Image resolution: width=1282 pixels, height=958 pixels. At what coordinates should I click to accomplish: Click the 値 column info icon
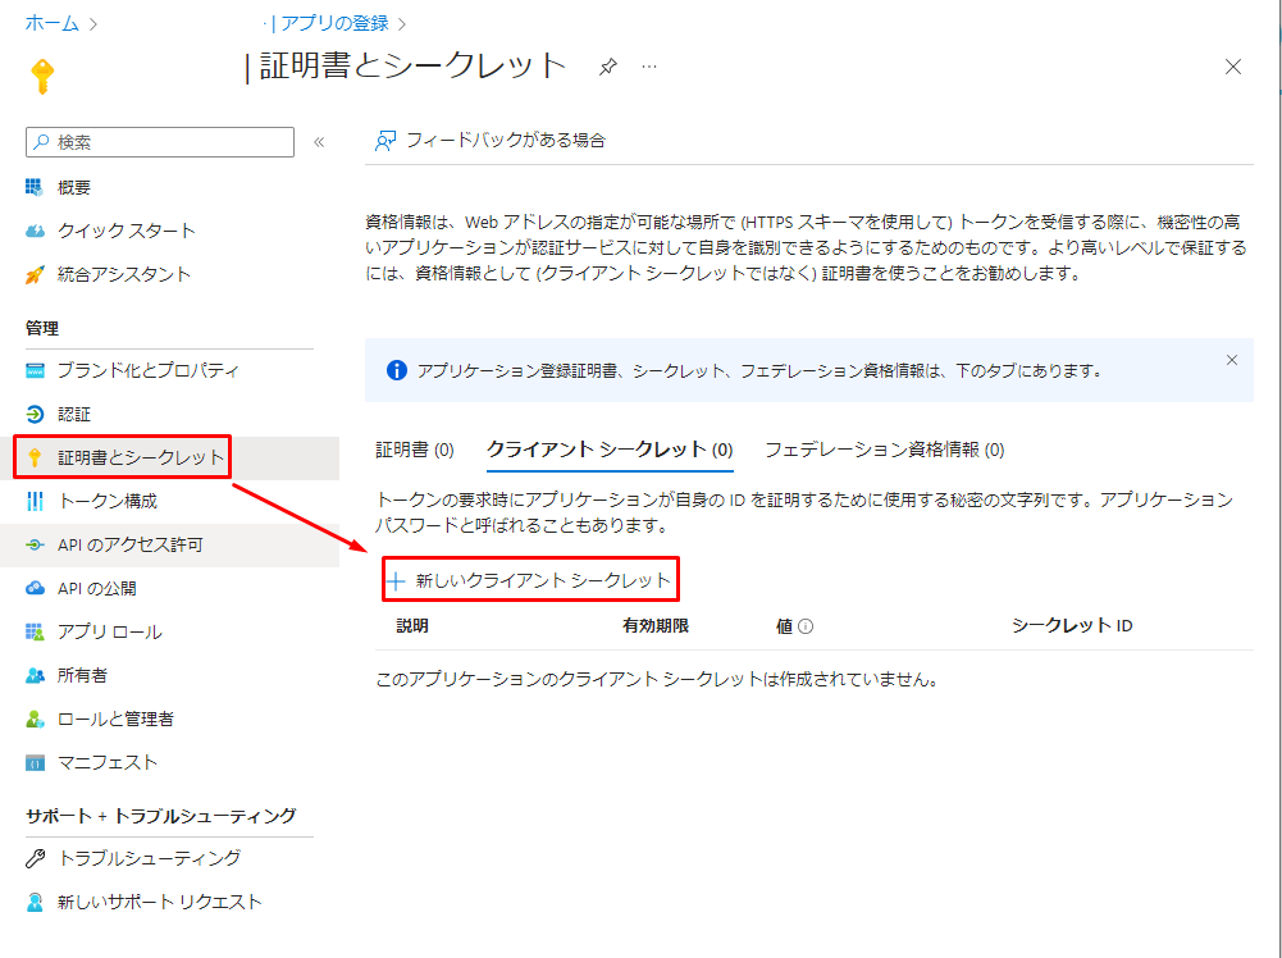tap(806, 627)
